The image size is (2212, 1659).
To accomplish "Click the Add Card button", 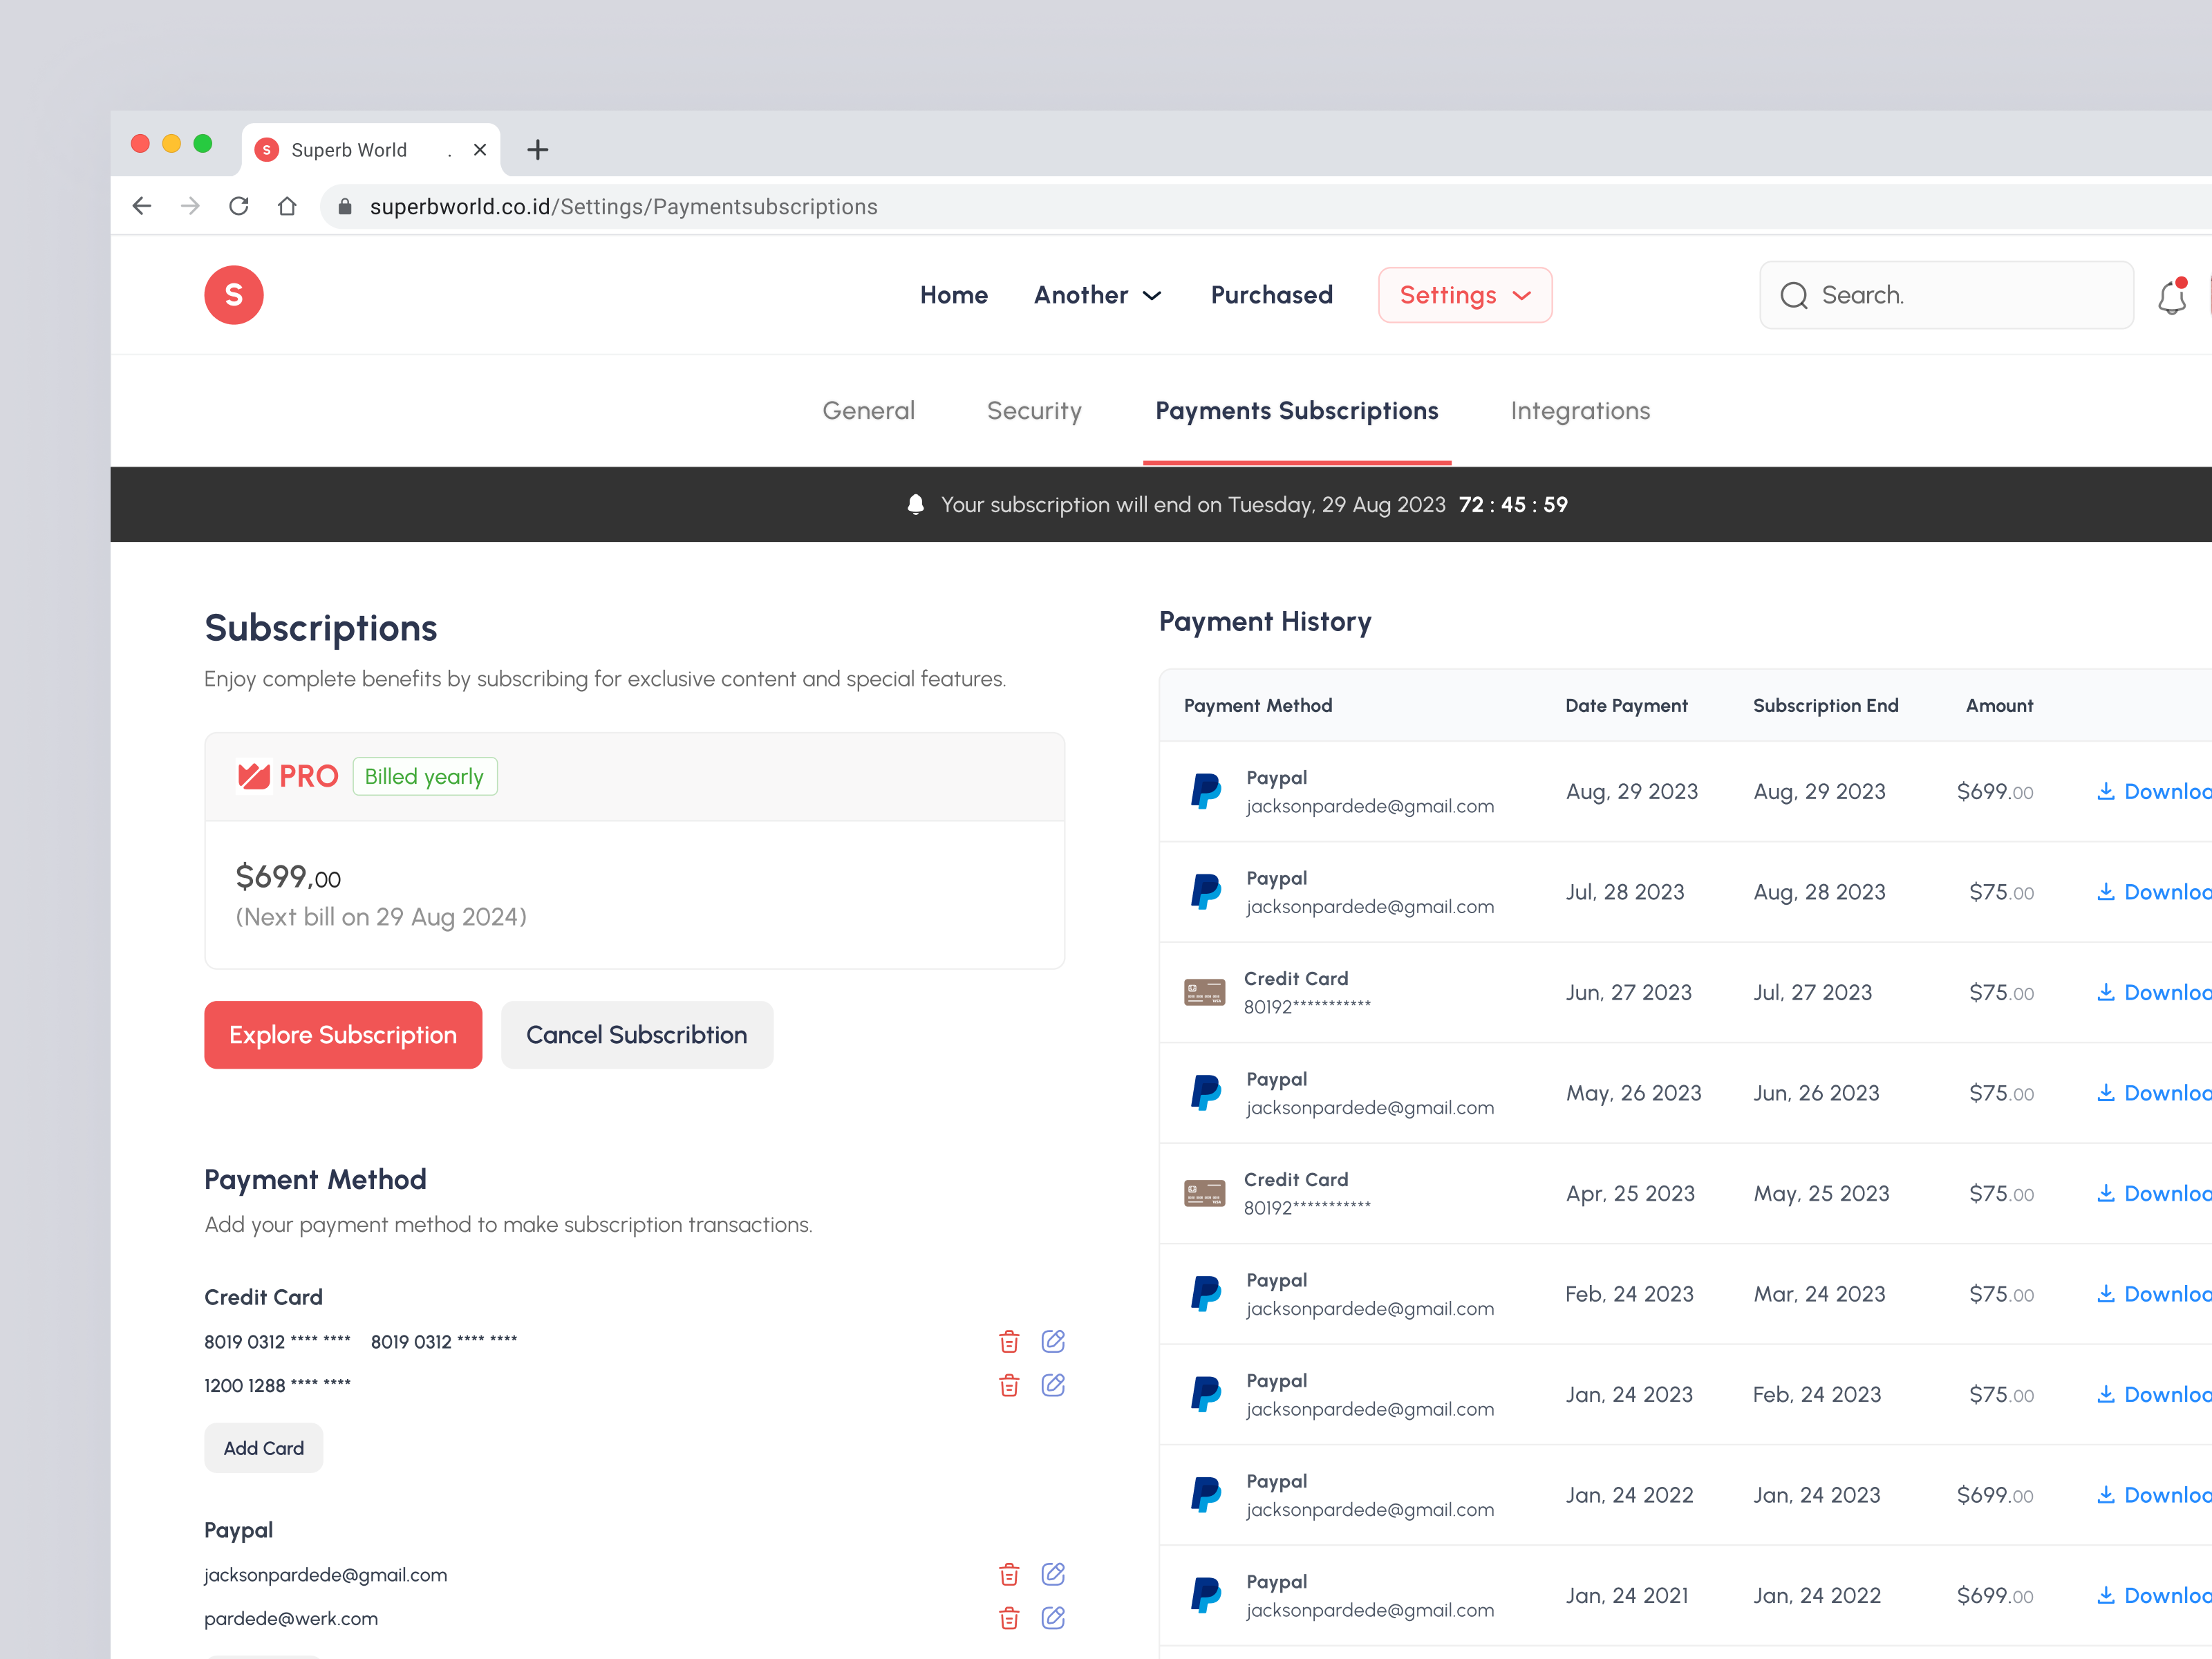I will pyautogui.click(x=263, y=1447).
